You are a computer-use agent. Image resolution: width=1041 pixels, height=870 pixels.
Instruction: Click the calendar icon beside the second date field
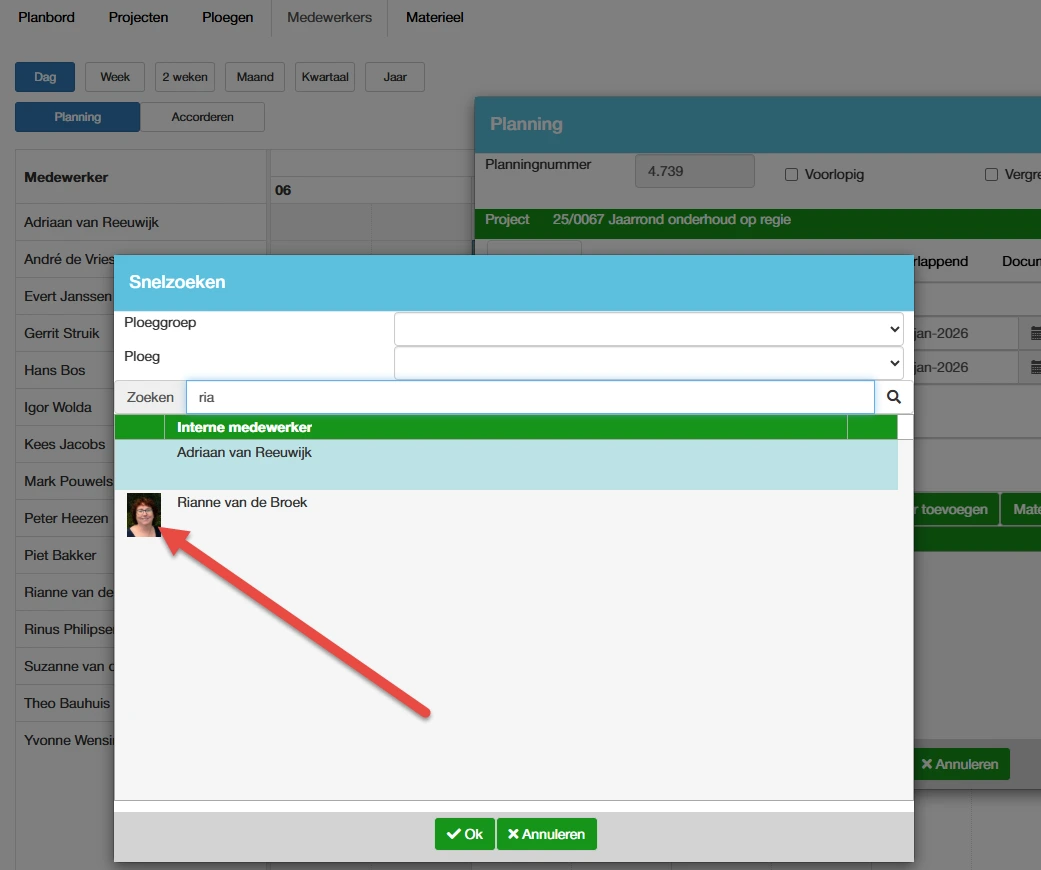tap(1034, 367)
